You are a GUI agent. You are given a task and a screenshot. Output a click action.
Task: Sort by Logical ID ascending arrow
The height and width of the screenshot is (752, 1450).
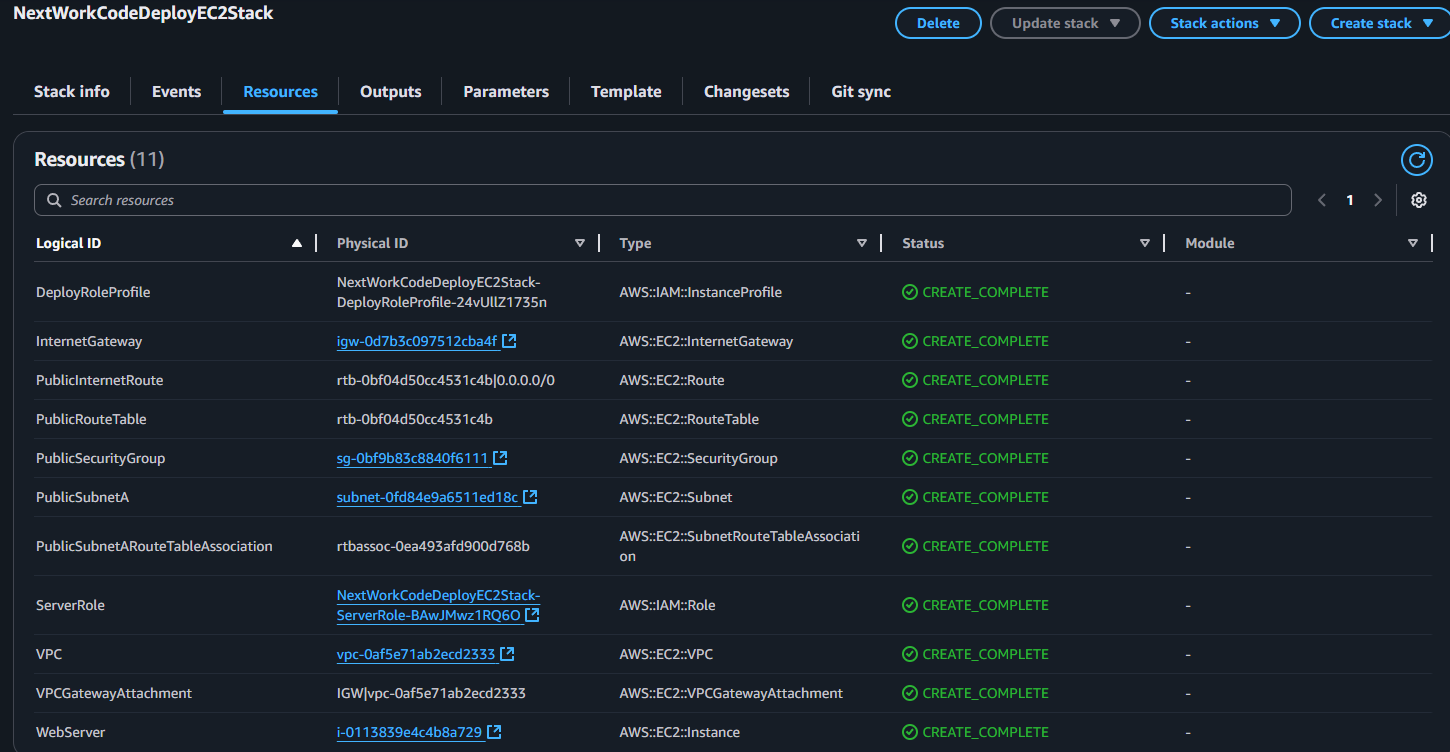pos(297,243)
